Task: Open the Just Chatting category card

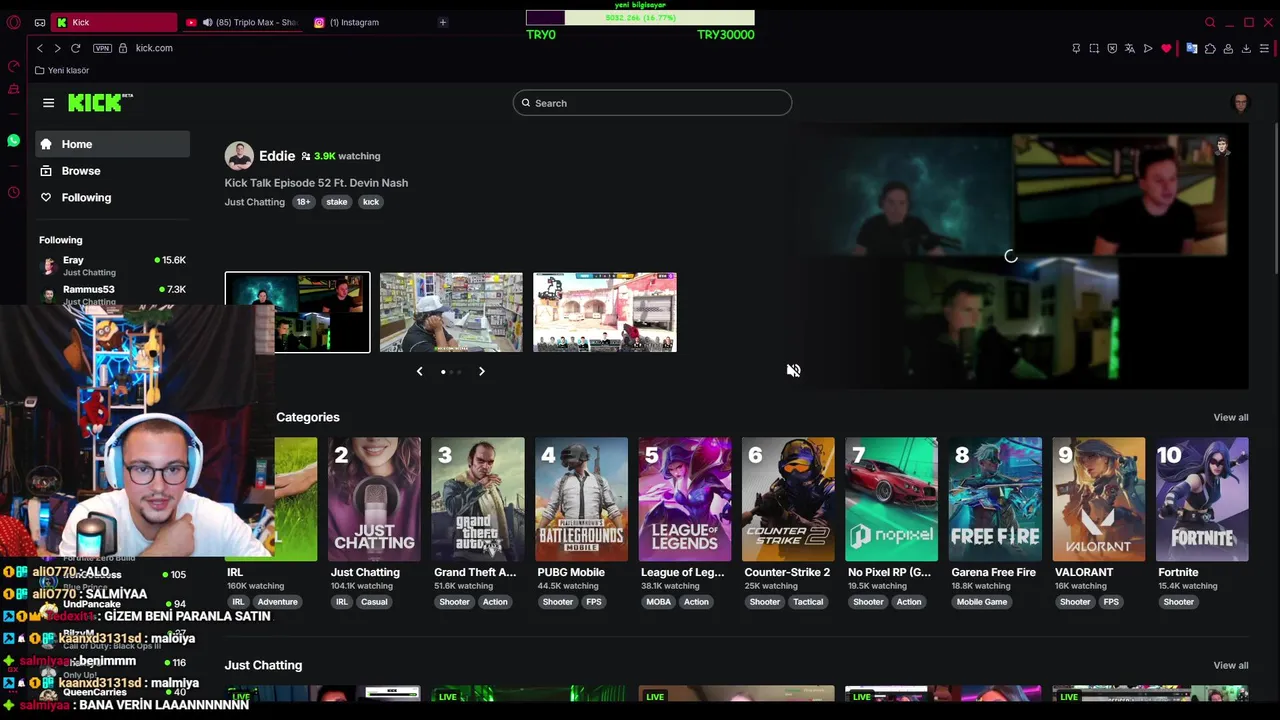Action: [x=374, y=499]
